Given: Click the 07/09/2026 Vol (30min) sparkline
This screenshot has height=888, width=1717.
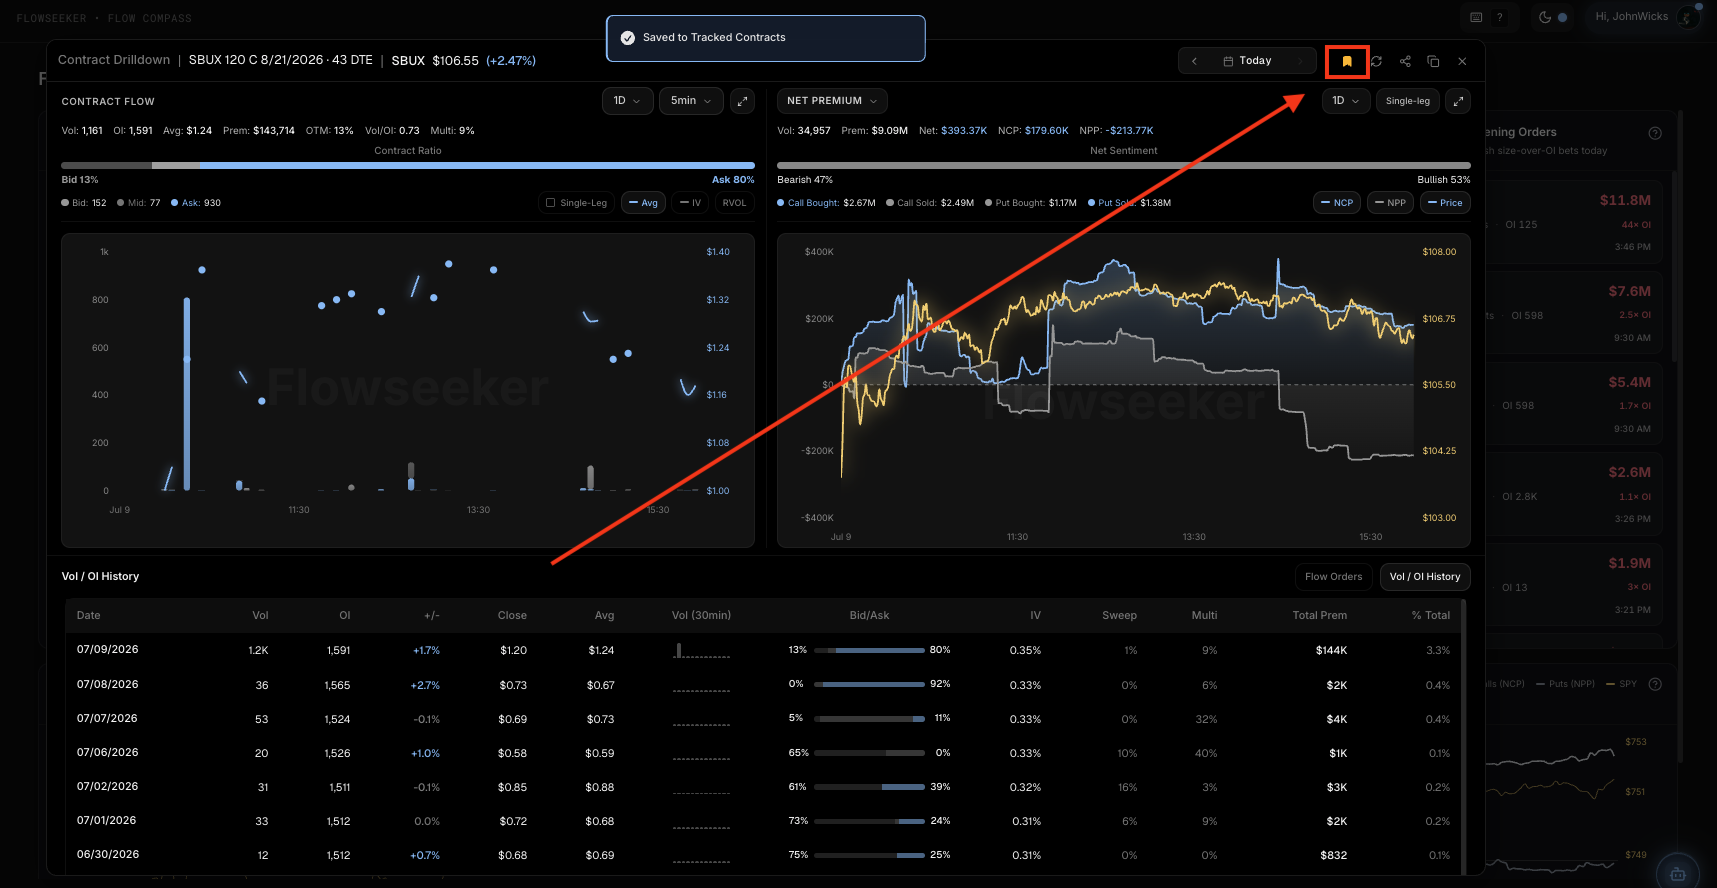Looking at the screenshot, I should click(x=701, y=650).
